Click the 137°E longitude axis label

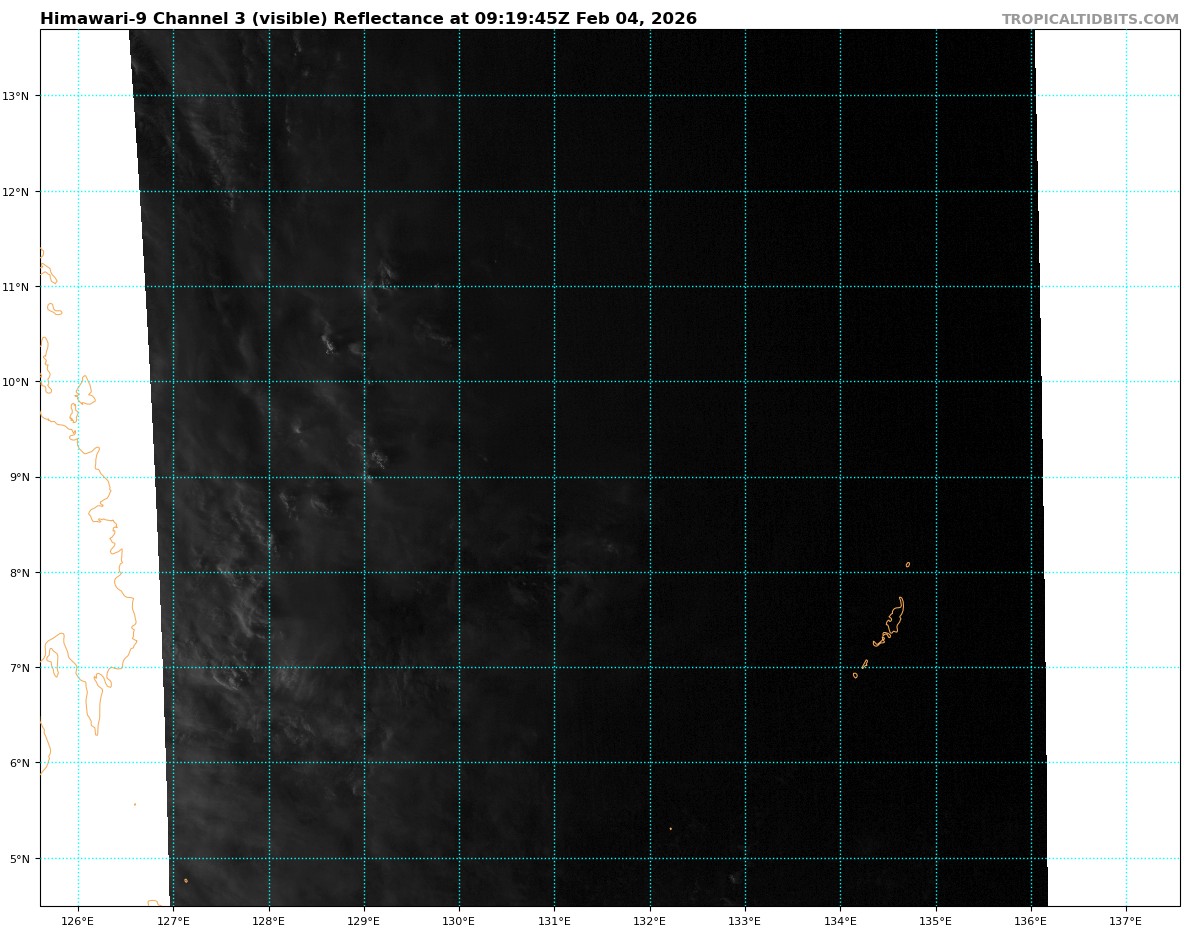pos(1126,921)
